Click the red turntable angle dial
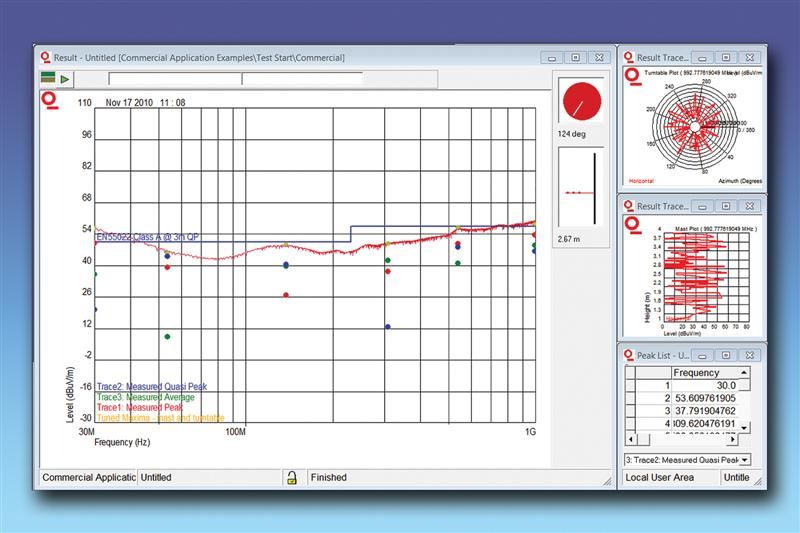800x533 pixels. 582,101
